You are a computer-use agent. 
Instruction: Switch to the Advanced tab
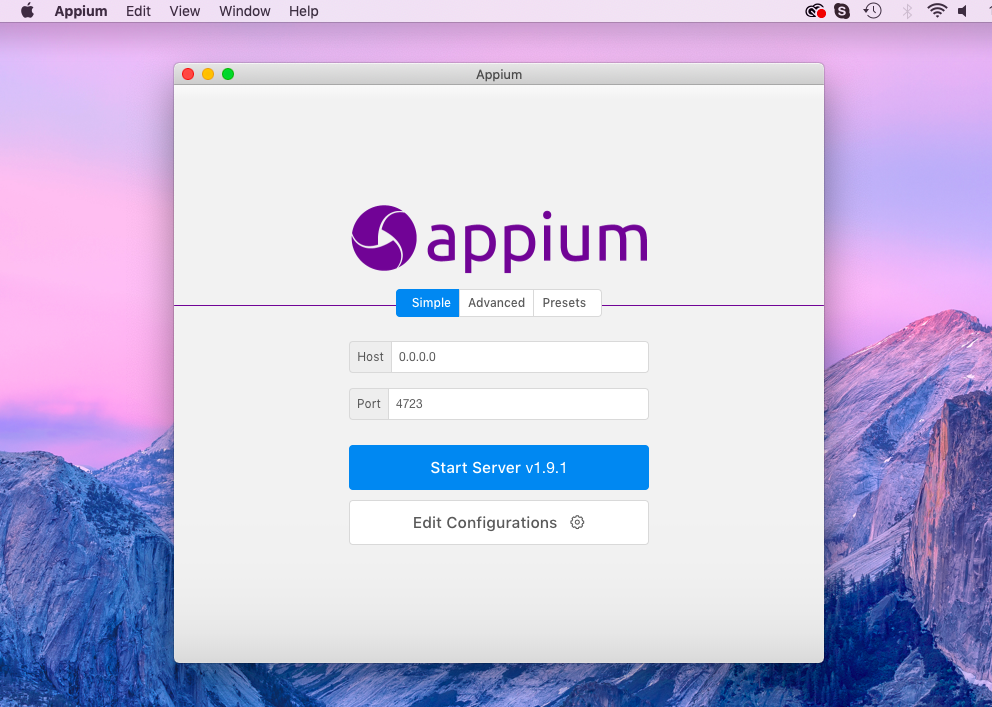tap(497, 303)
